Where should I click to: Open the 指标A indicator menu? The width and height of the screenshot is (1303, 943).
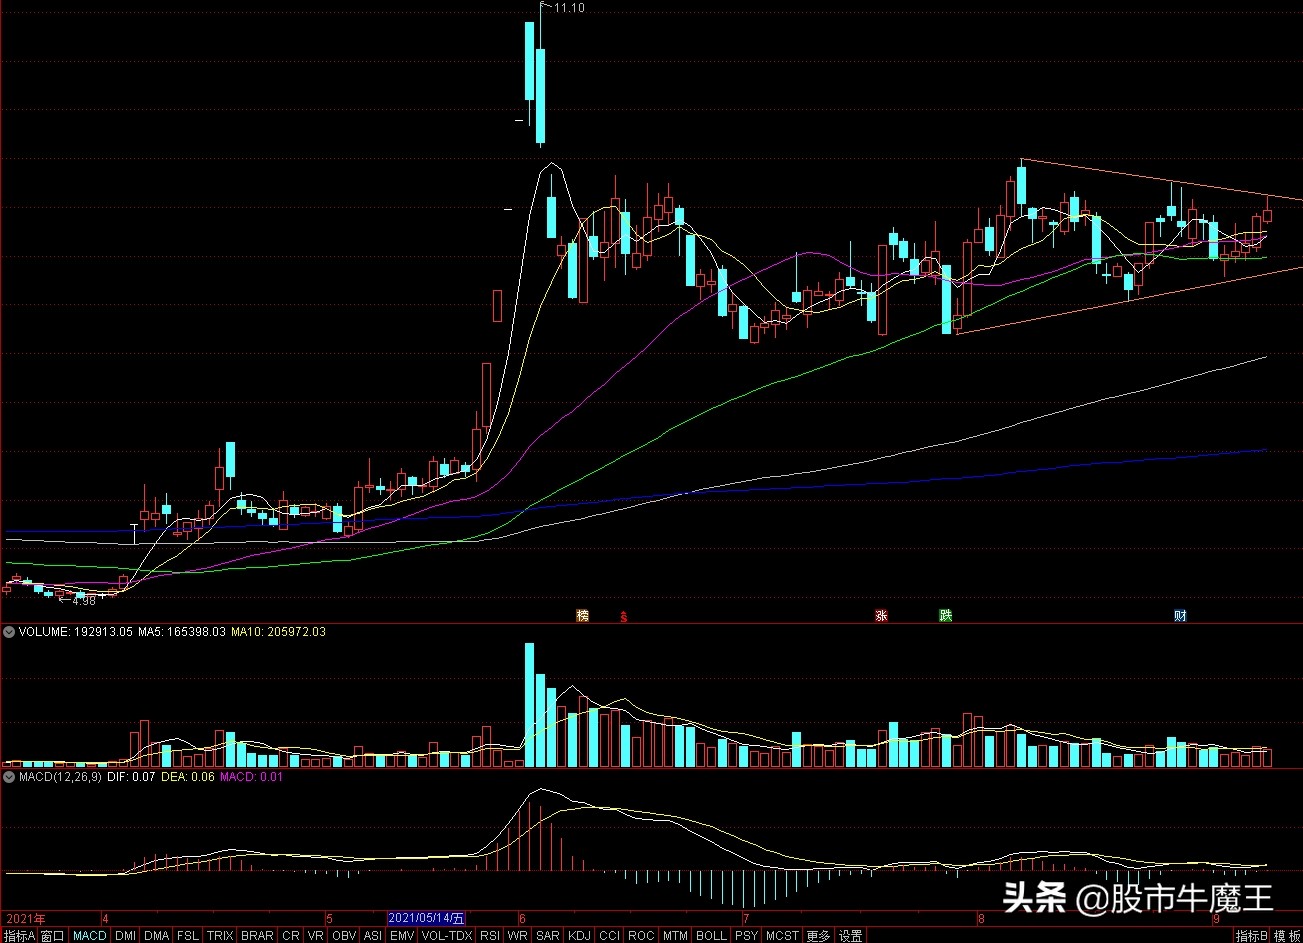[19, 936]
